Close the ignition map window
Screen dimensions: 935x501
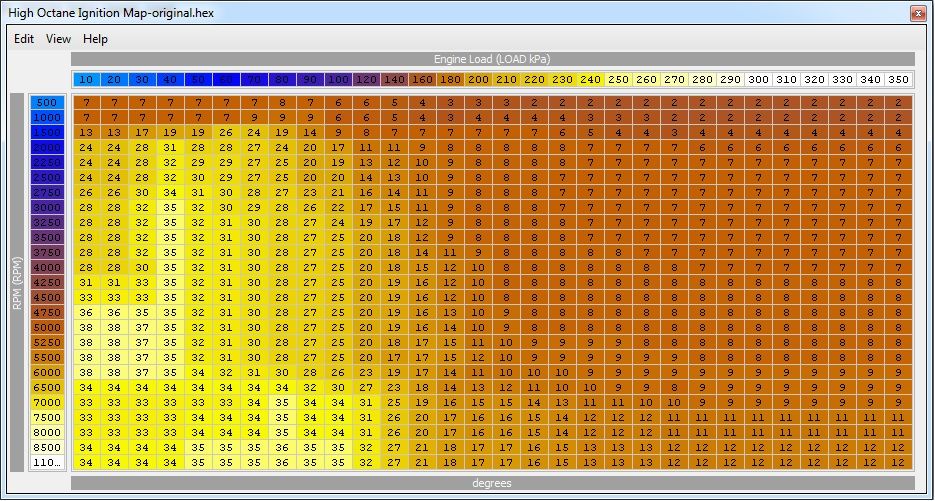tap(917, 13)
